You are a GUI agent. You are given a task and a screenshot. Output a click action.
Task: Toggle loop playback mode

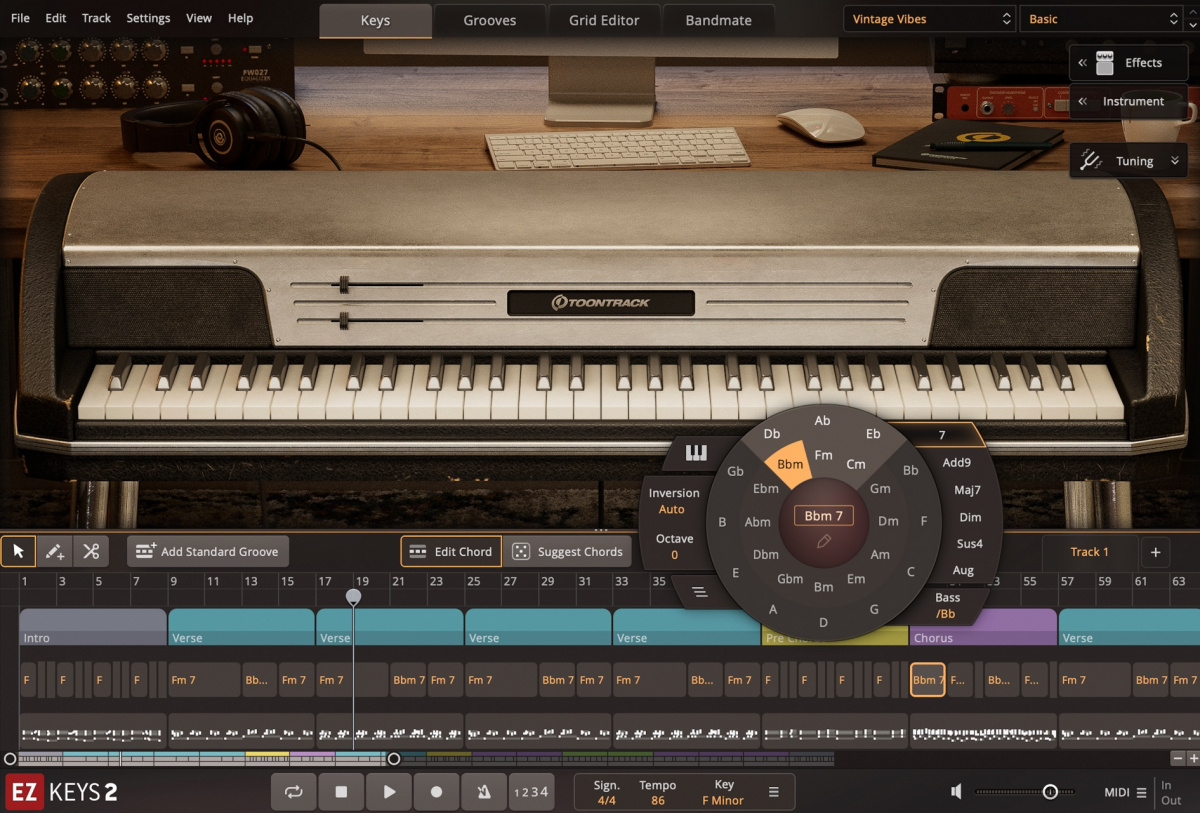(x=293, y=791)
